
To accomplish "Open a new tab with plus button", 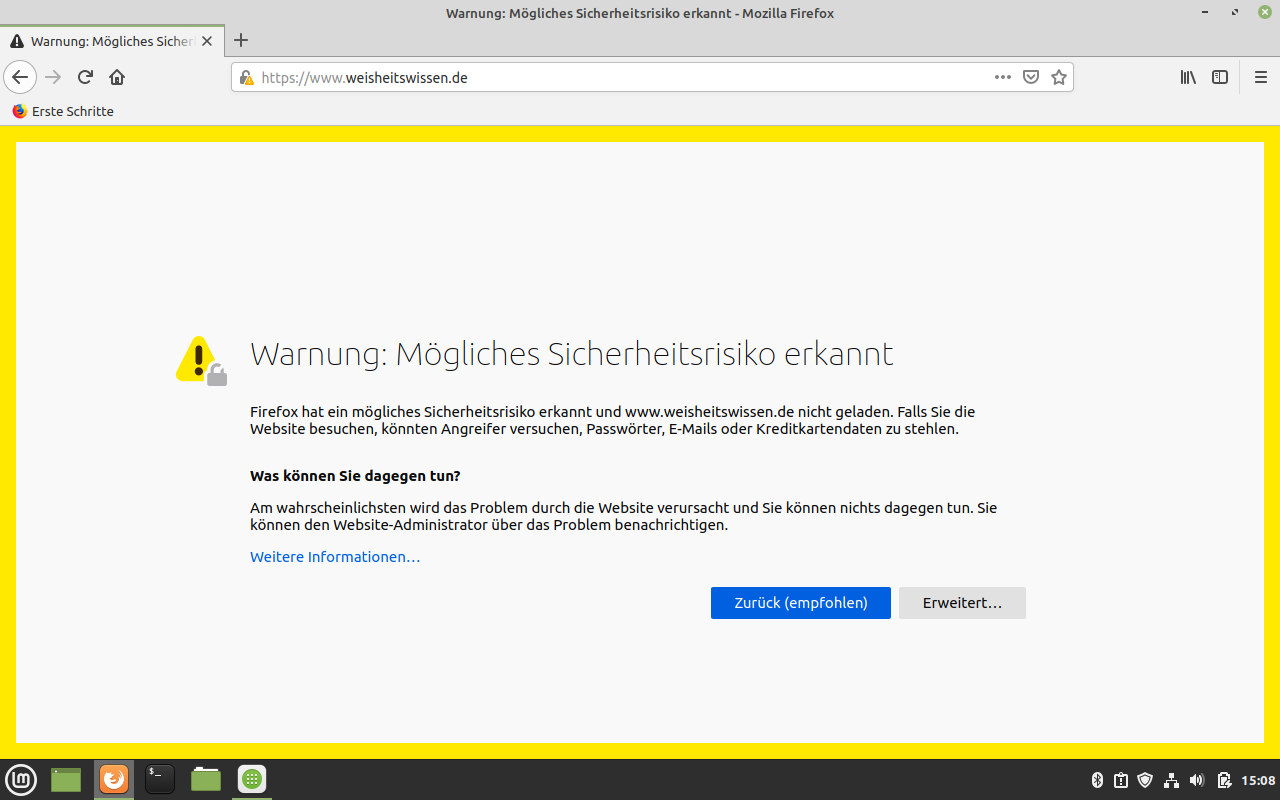I will point(241,41).
